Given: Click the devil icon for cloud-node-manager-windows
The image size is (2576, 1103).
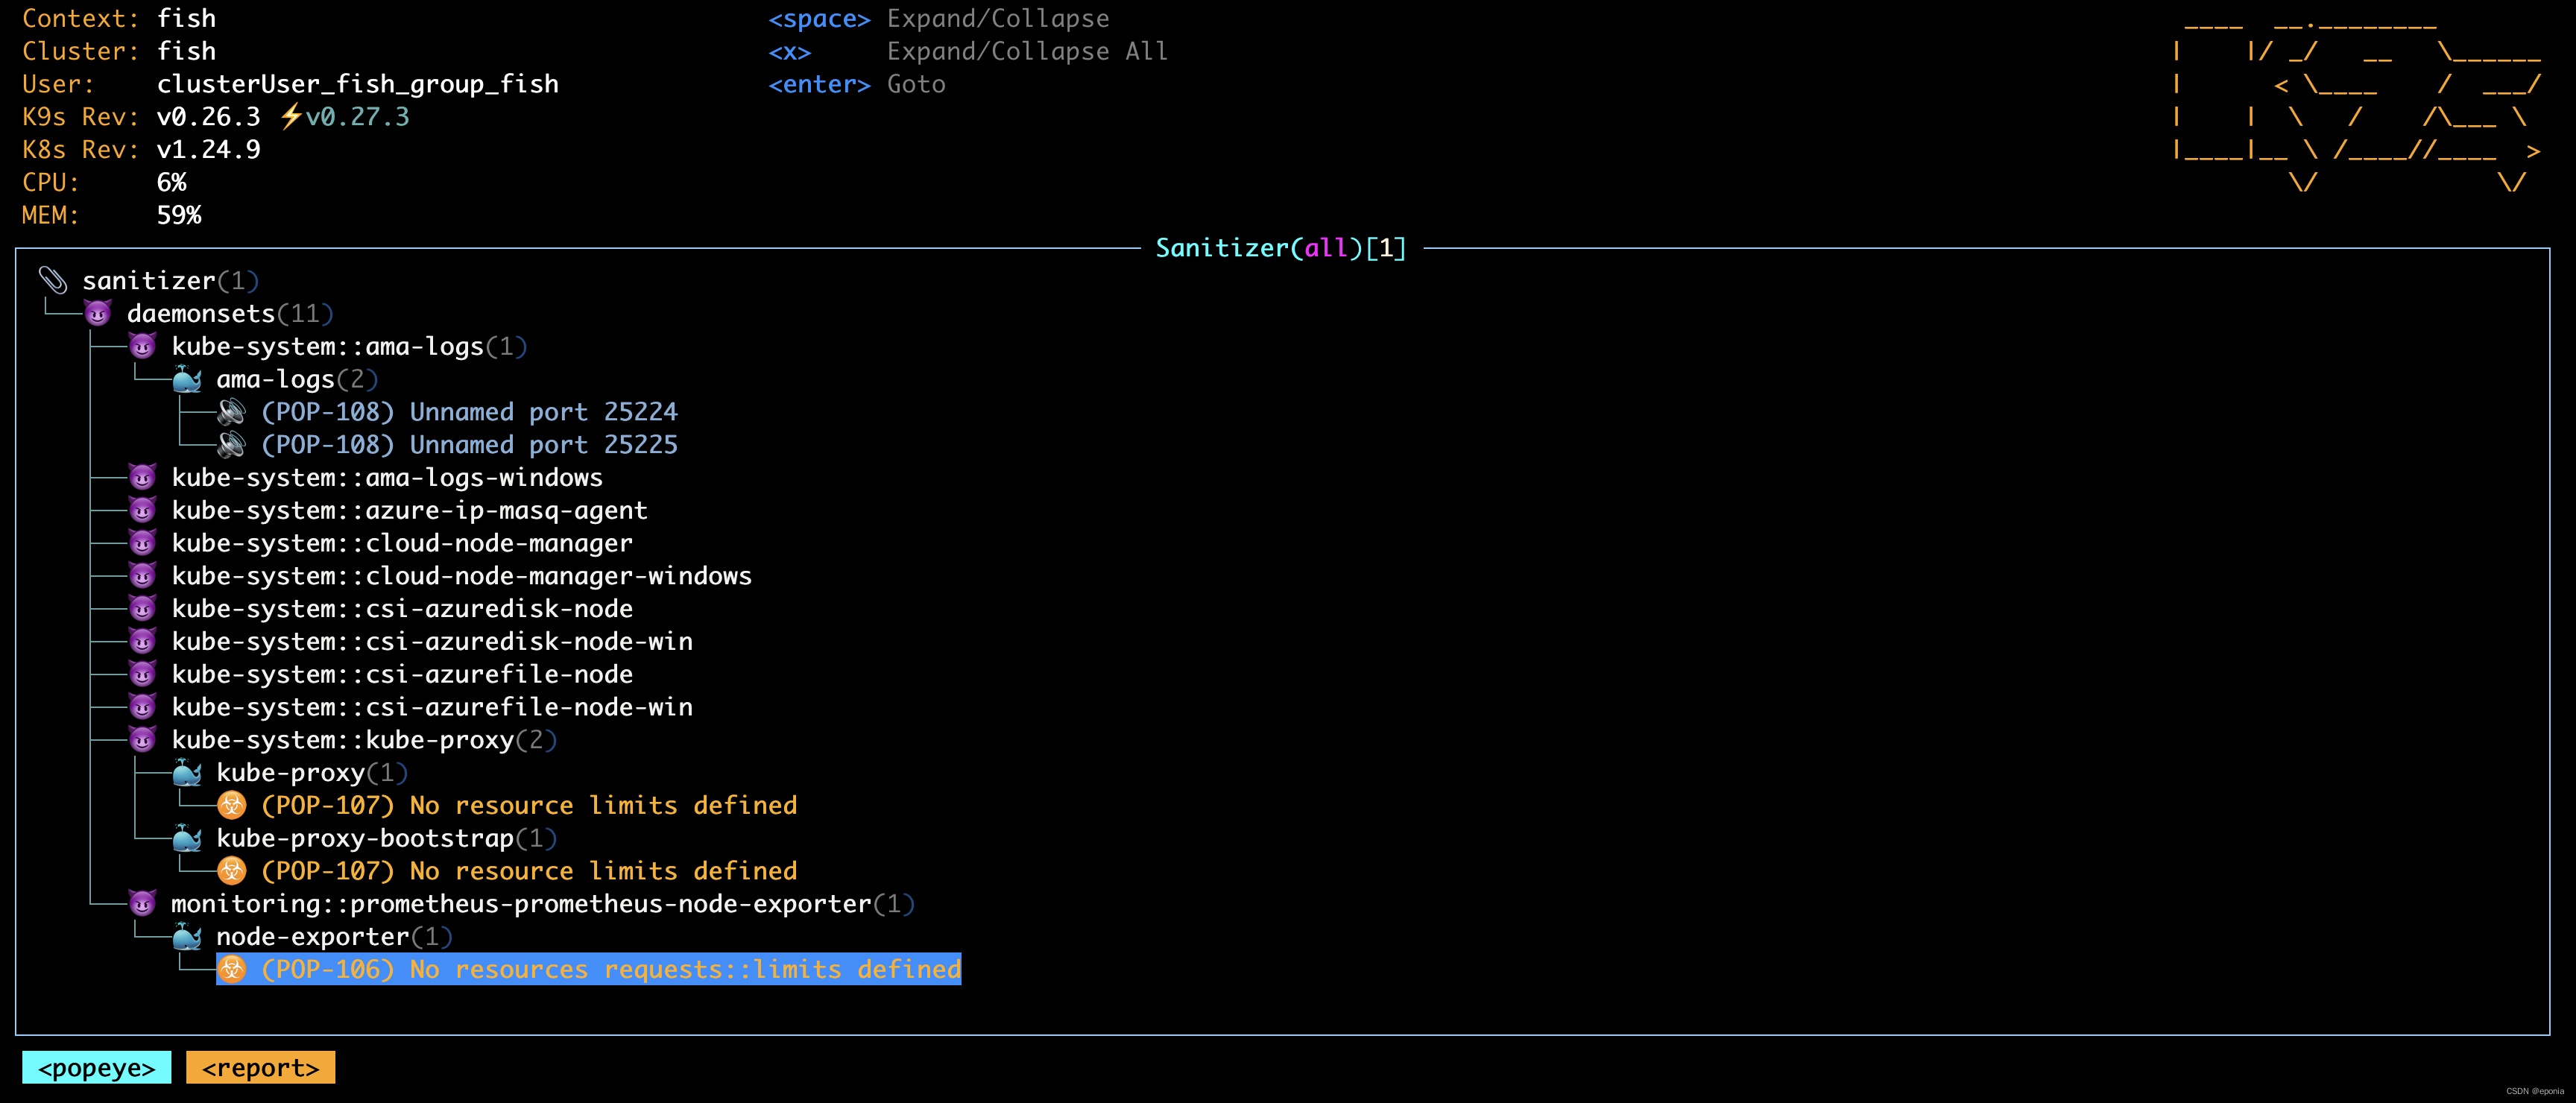Looking at the screenshot, I should click(143, 576).
